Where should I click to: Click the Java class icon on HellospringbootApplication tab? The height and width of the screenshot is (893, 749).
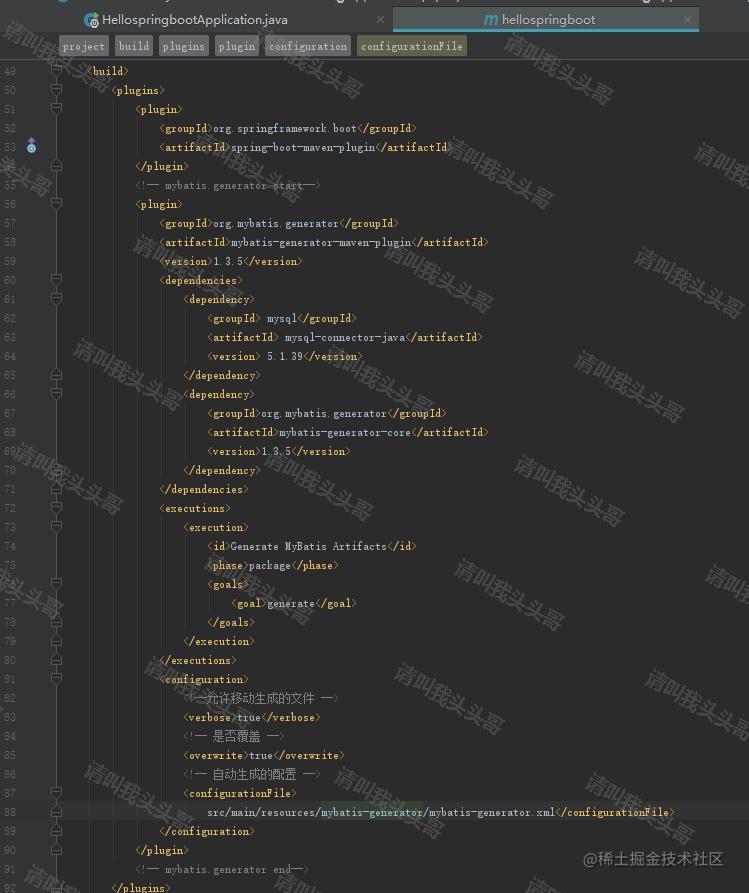coord(91,21)
